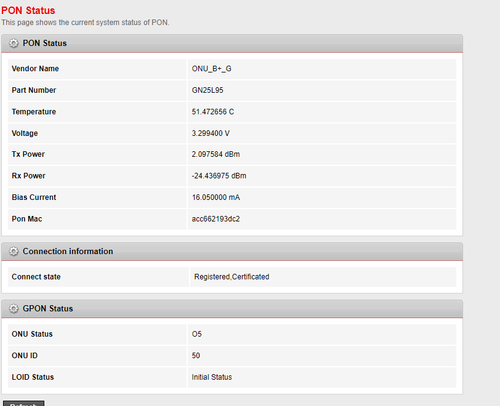Click the Refresh button at the bottom
The image size is (500, 406).
[24, 403]
